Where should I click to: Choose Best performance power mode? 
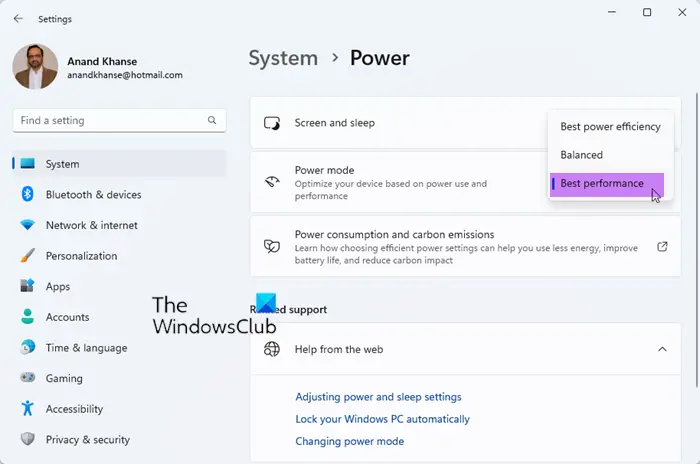(x=607, y=184)
